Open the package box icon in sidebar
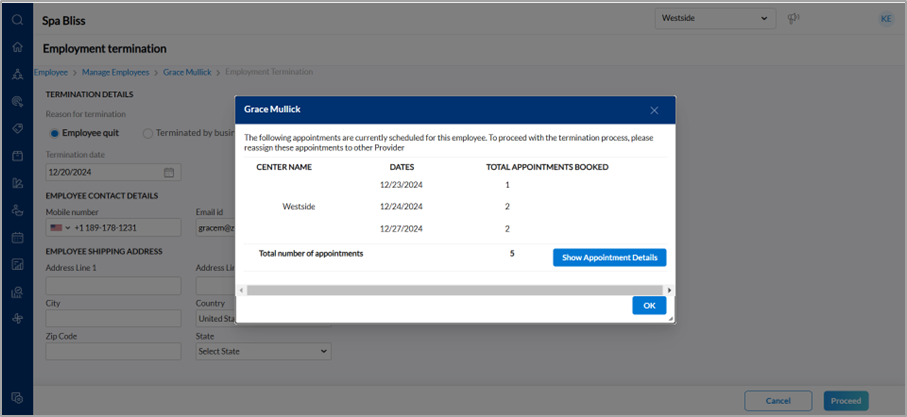 17,156
